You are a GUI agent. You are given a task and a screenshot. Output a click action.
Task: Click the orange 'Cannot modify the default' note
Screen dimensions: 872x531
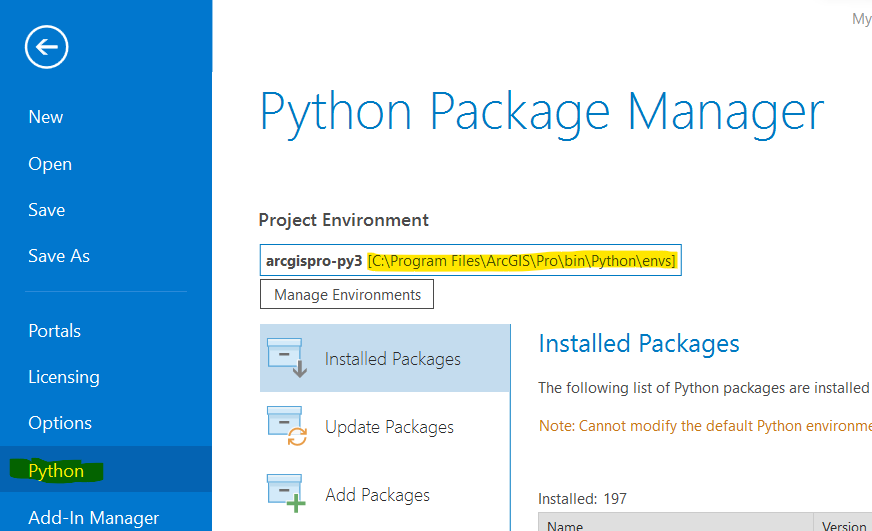tap(705, 426)
